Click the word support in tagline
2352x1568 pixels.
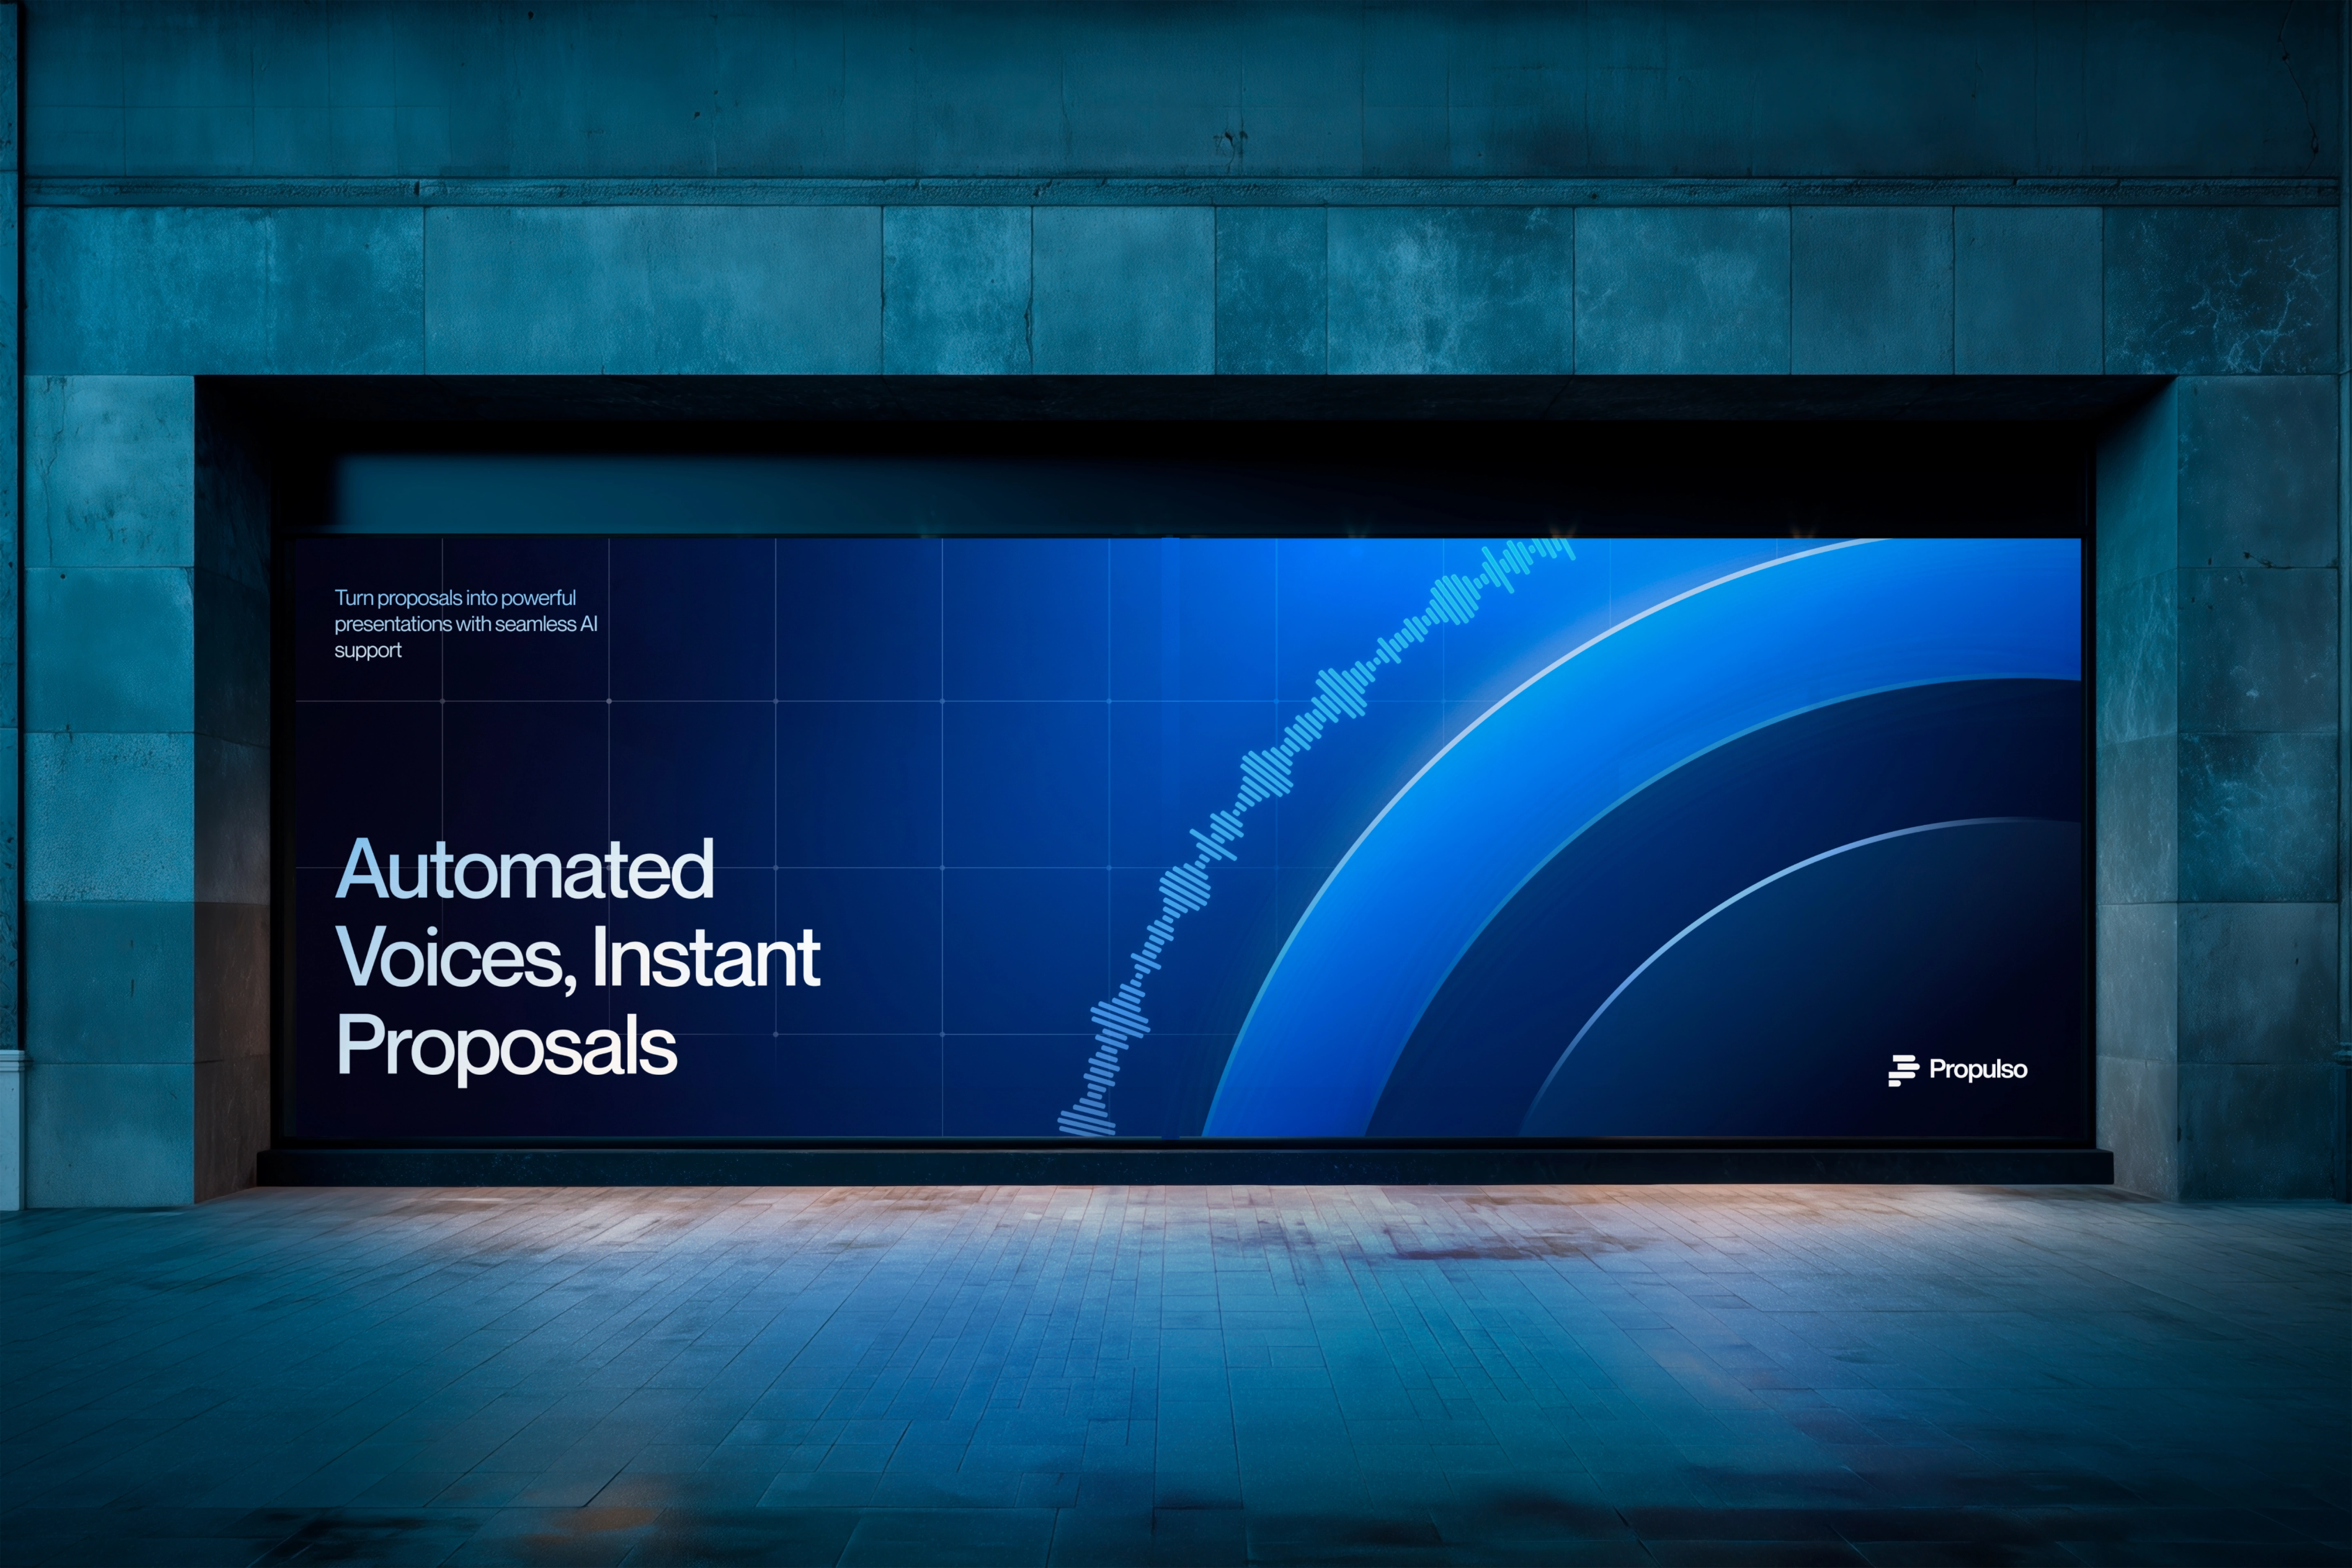(367, 651)
